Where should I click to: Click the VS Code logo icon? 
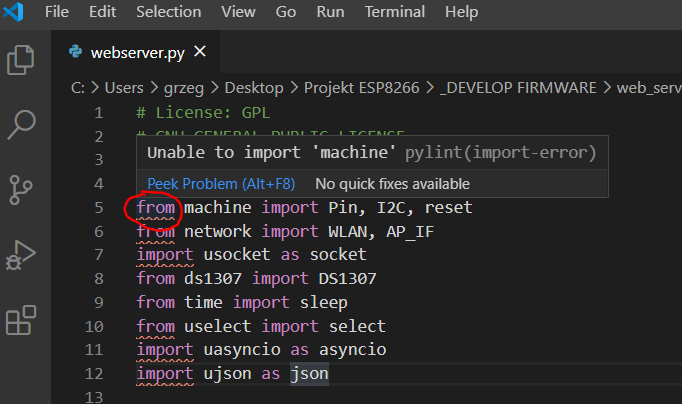[13, 12]
